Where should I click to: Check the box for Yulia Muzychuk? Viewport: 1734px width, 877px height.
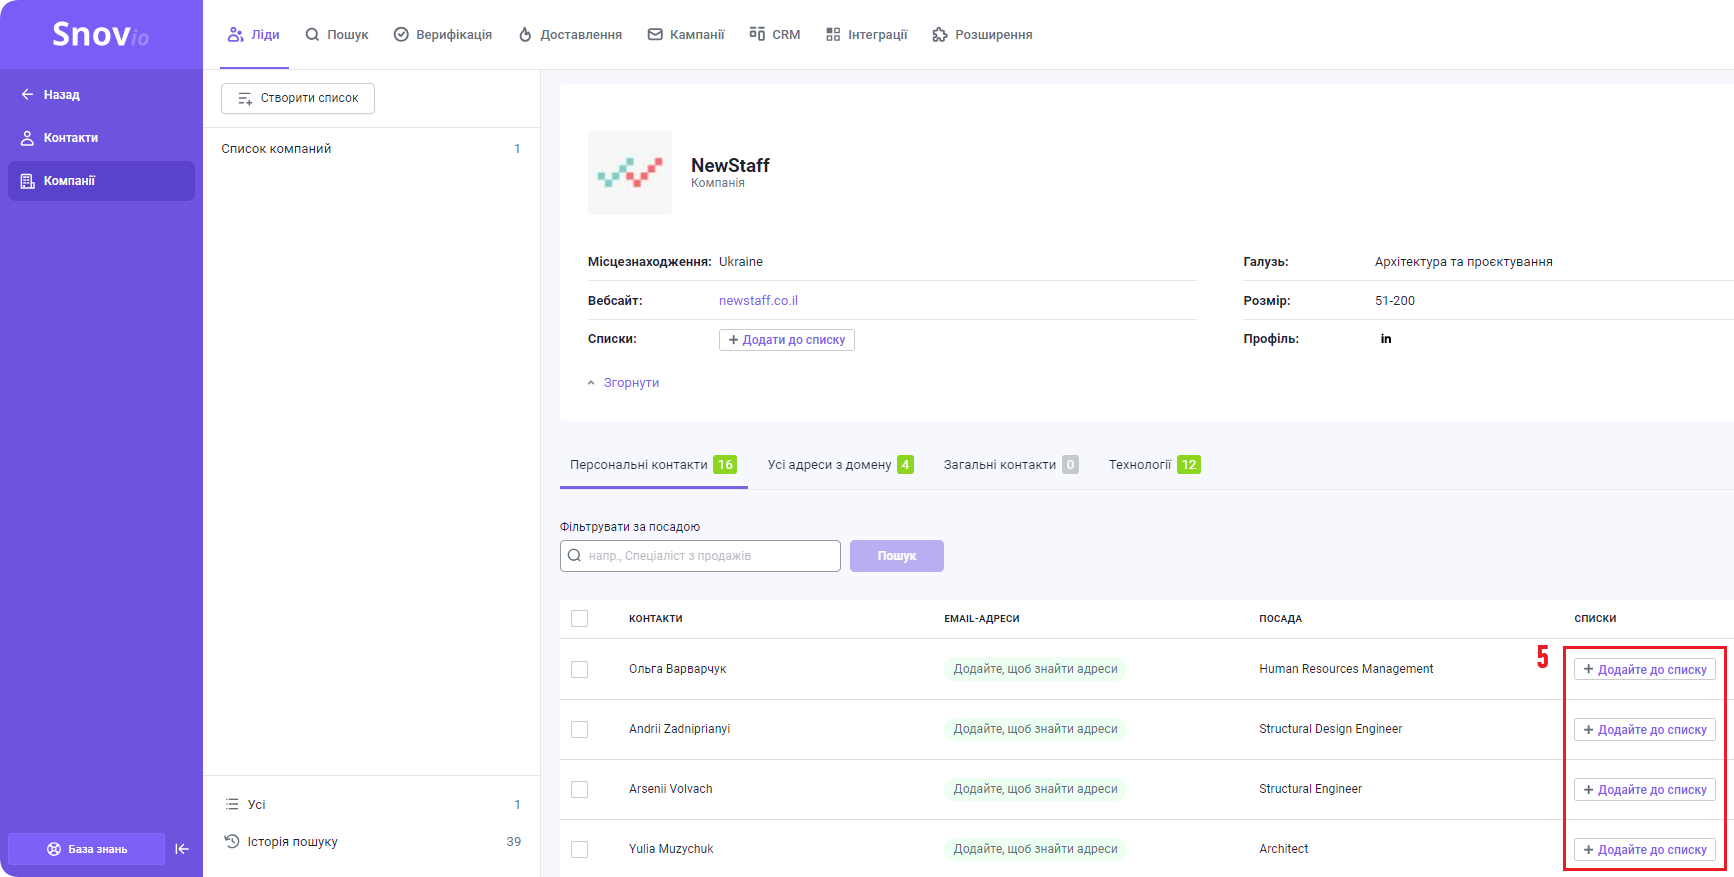pyautogui.click(x=579, y=849)
